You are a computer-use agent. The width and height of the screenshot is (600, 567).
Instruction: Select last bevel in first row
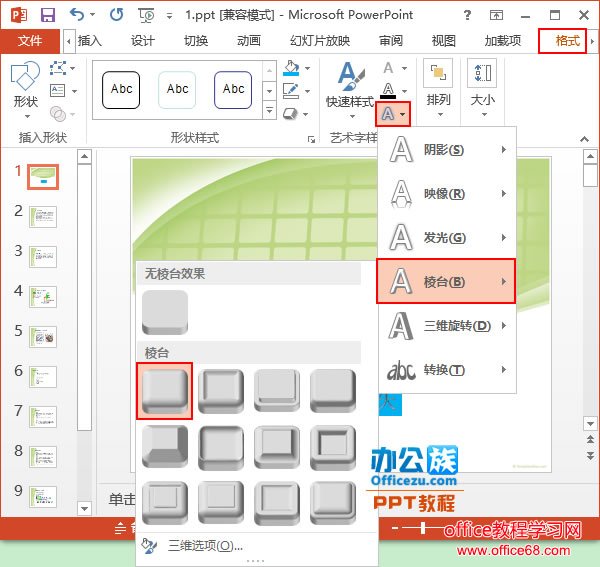(x=333, y=391)
